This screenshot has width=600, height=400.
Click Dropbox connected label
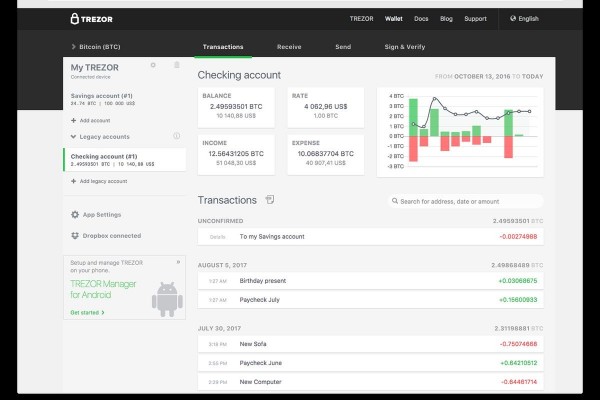(x=112, y=236)
